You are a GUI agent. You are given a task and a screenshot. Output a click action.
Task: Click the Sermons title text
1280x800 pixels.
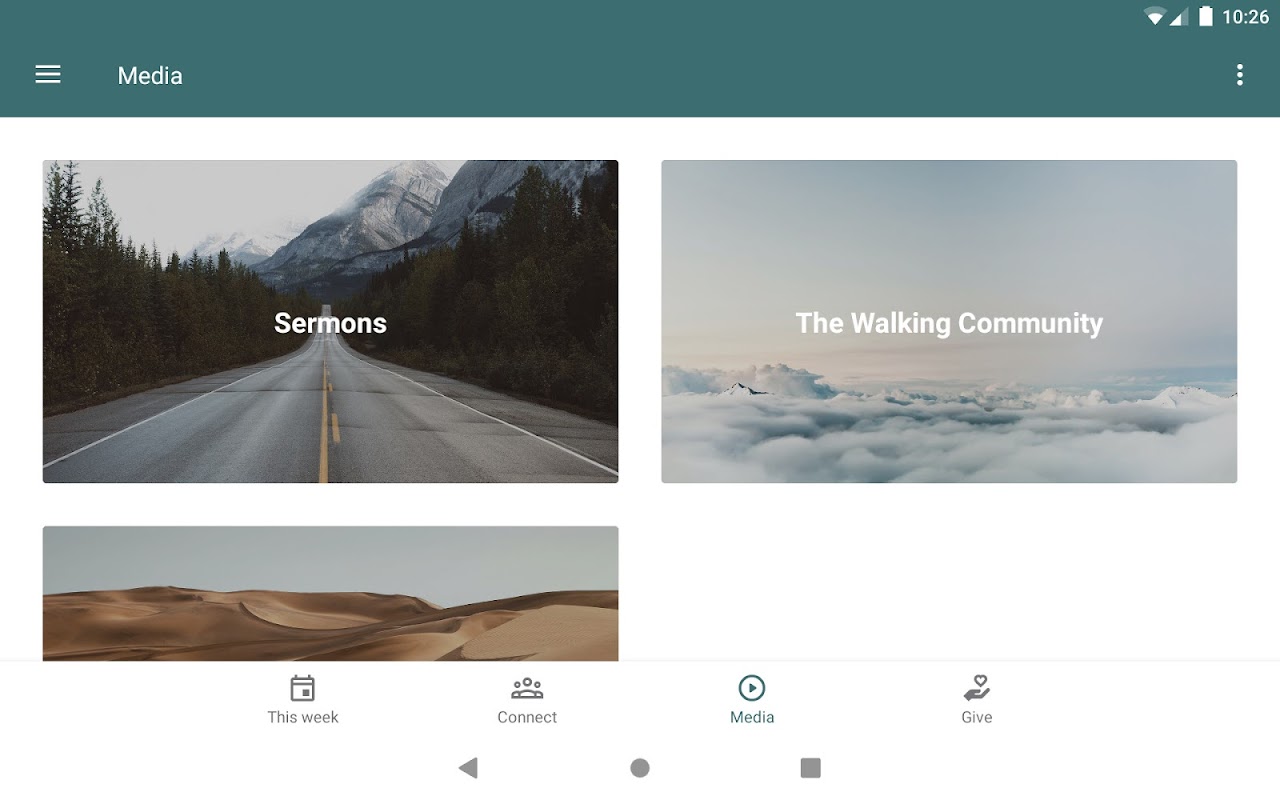(330, 323)
